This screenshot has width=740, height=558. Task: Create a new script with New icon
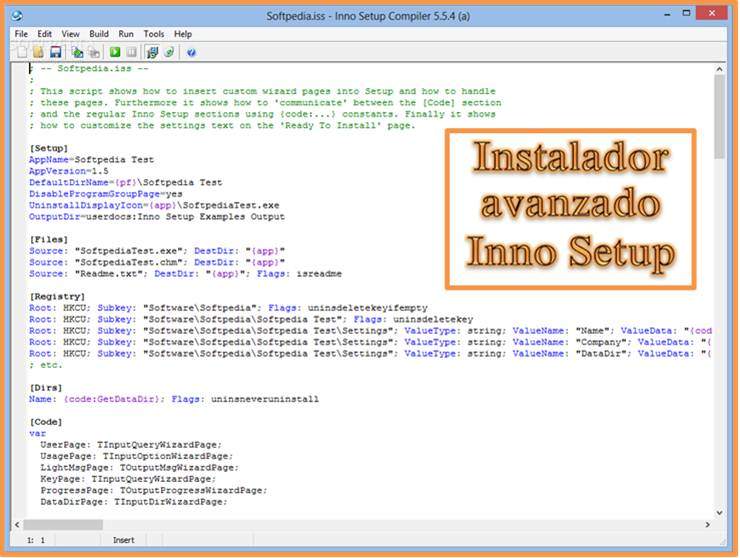tap(22, 52)
